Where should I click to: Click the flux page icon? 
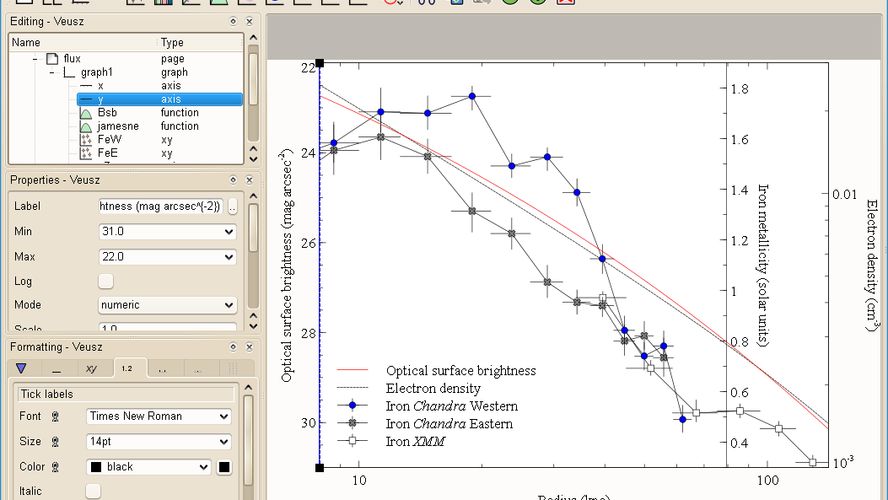click(x=52, y=59)
